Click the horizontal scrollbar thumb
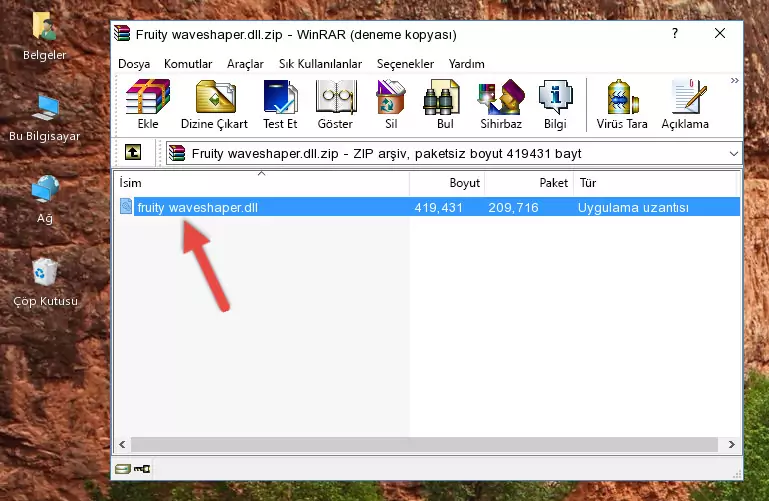Screen dimensions: 769x501 click(424, 444)
